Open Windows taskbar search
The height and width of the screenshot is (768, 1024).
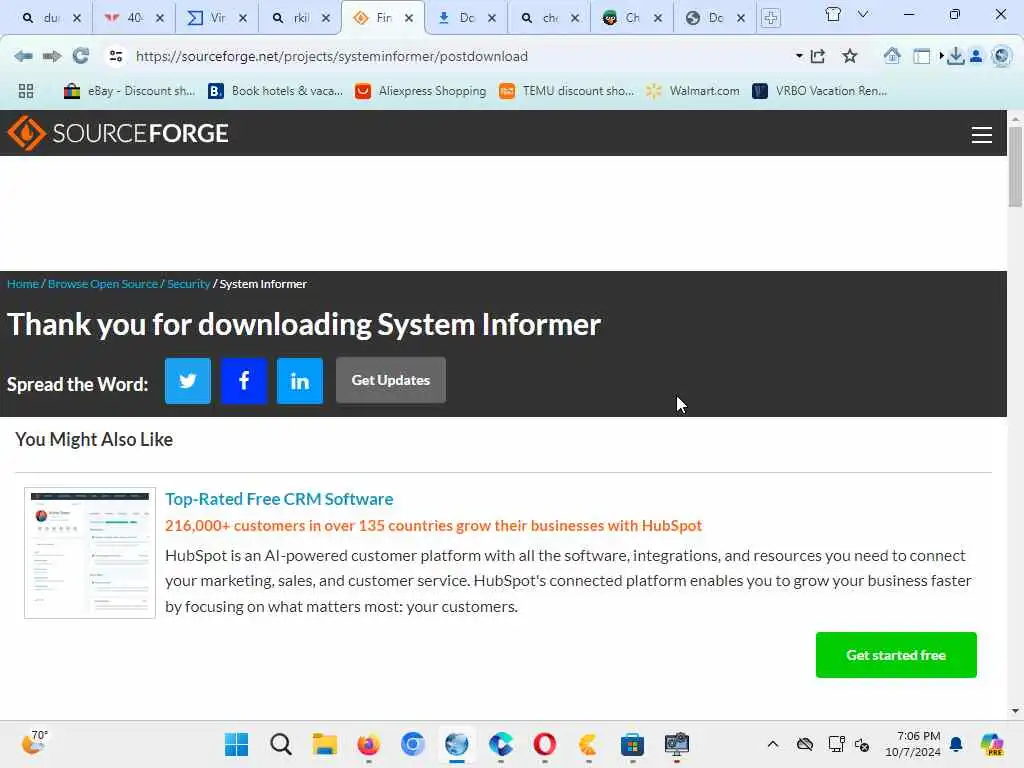[281, 744]
